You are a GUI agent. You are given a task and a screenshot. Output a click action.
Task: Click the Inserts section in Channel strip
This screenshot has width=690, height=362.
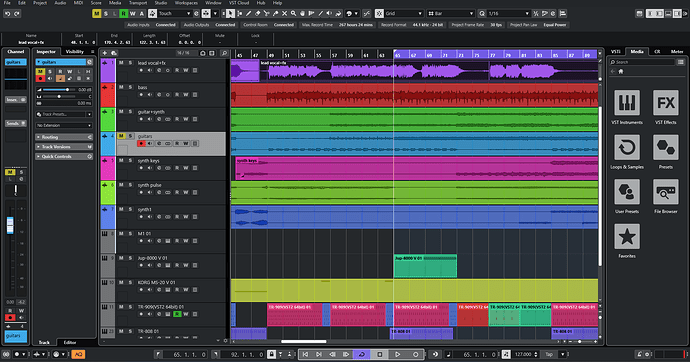[x=16, y=100]
